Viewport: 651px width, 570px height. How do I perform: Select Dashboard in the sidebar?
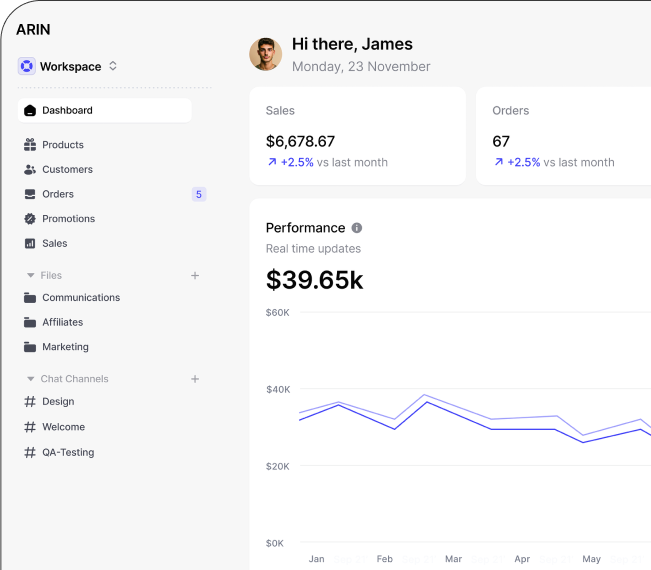pyautogui.click(x=104, y=110)
